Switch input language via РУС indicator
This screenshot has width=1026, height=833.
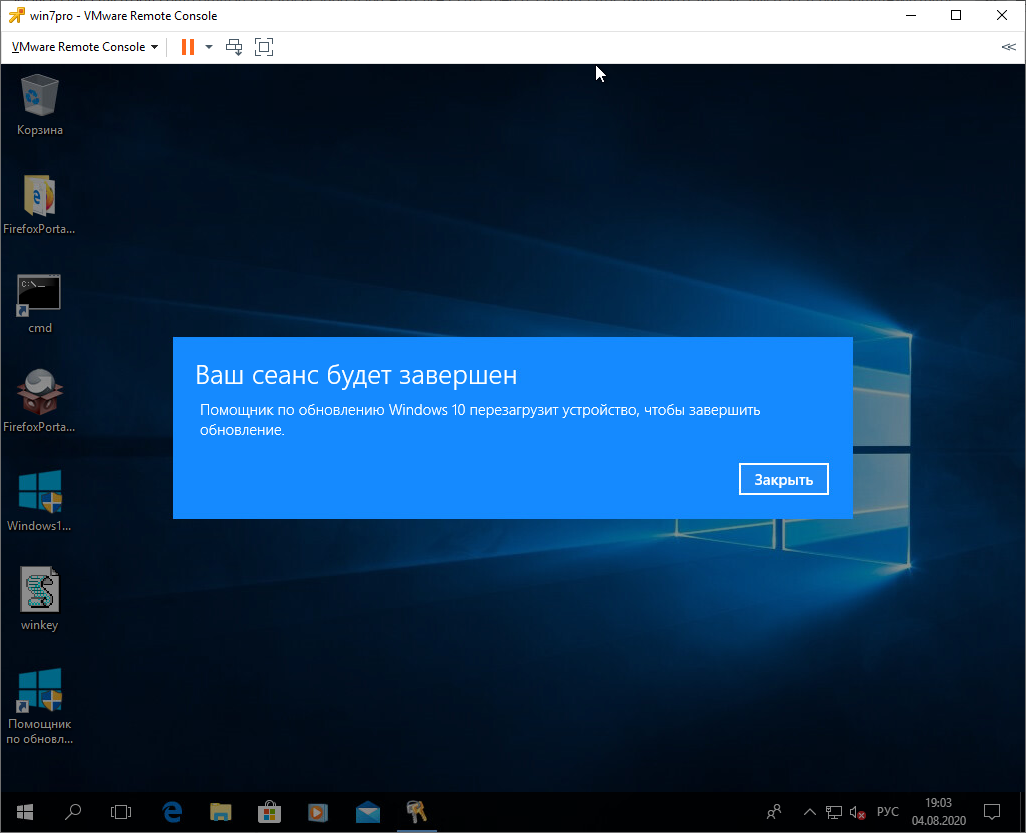pyautogui.click(x=888, y=812)
